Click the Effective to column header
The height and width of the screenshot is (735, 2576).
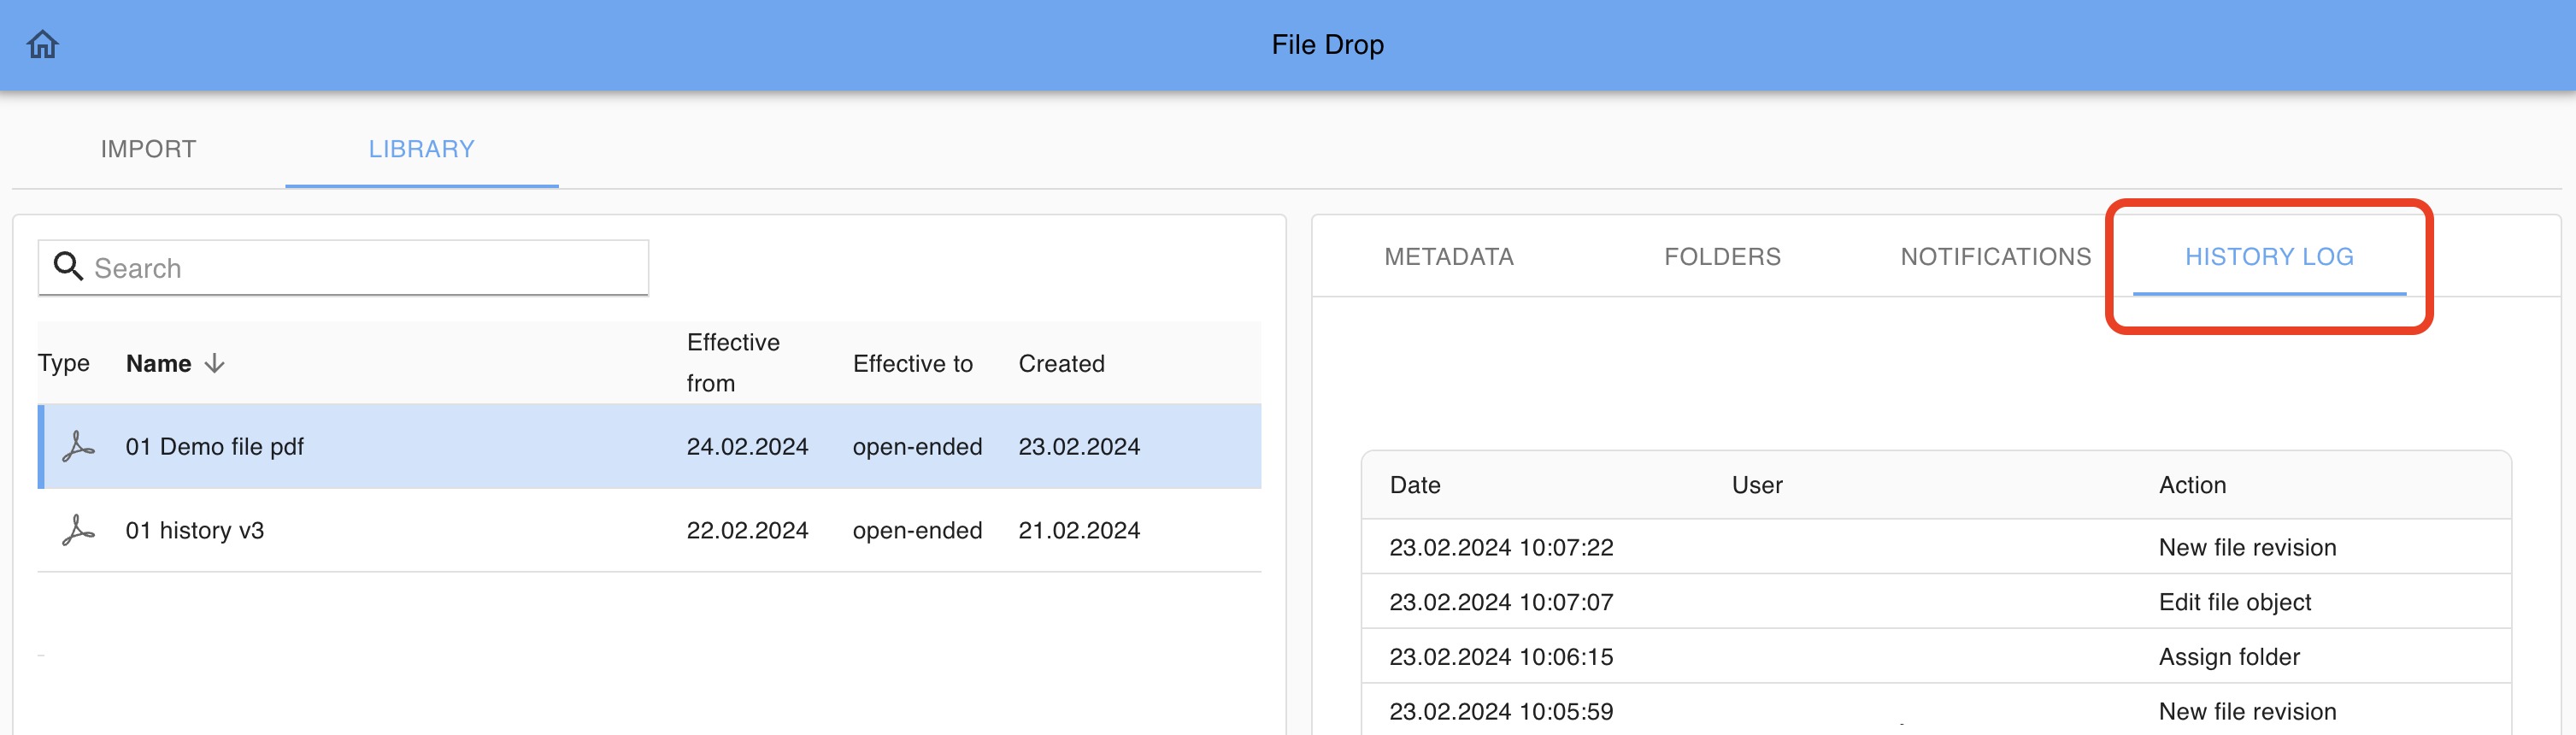point(912,363)
